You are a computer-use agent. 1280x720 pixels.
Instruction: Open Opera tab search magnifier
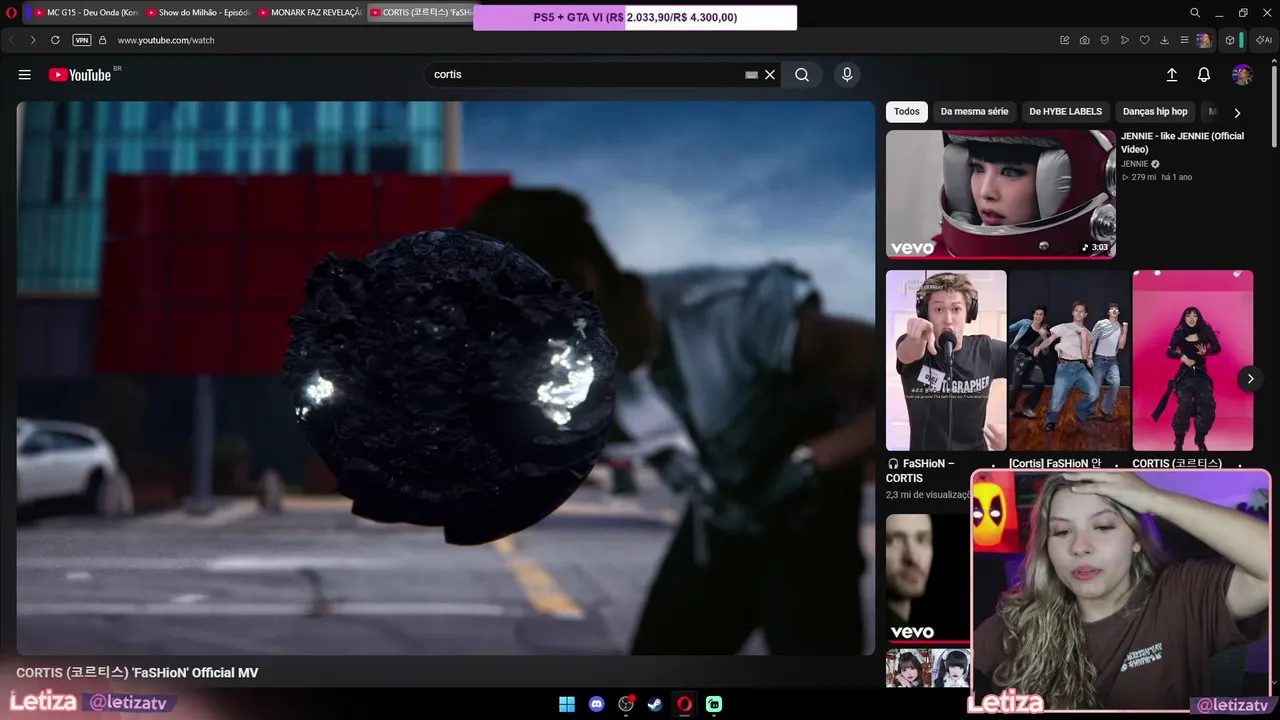pos(1195,13)
